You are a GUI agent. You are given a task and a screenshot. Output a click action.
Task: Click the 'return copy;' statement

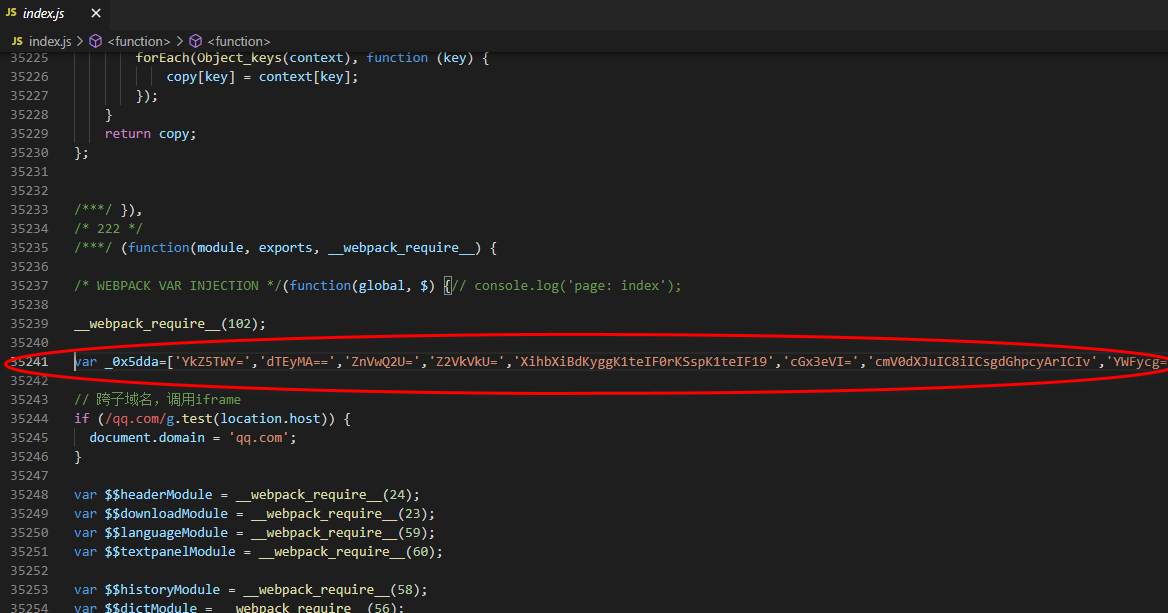pyautogui.click(x=150, y=134)
